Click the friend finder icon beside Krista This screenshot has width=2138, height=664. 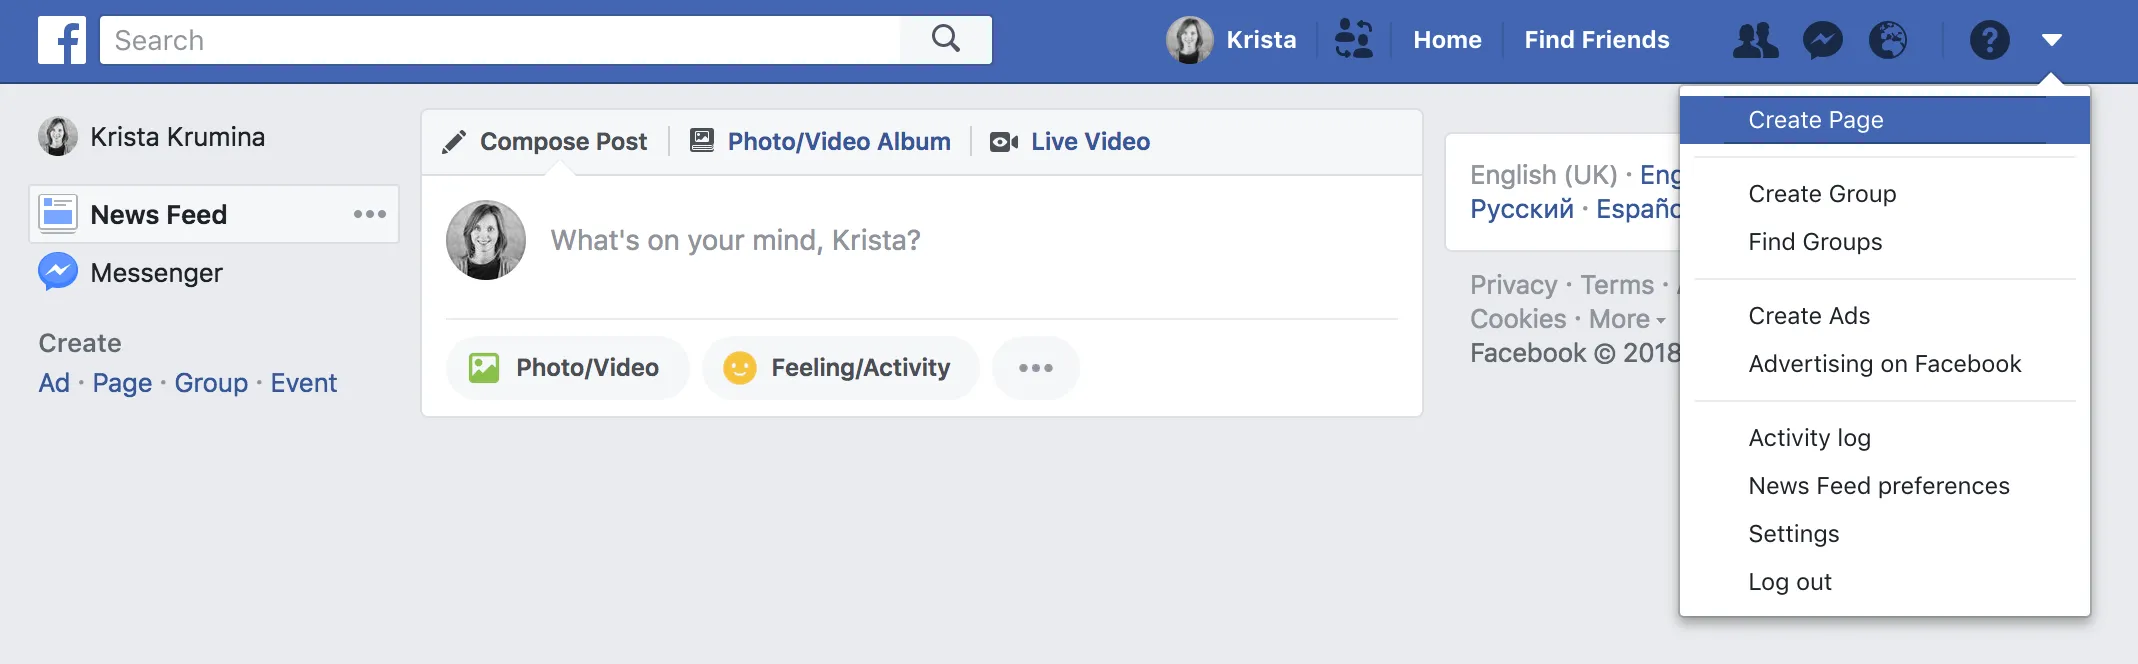pyautogui.click(x=1354, y=40)
